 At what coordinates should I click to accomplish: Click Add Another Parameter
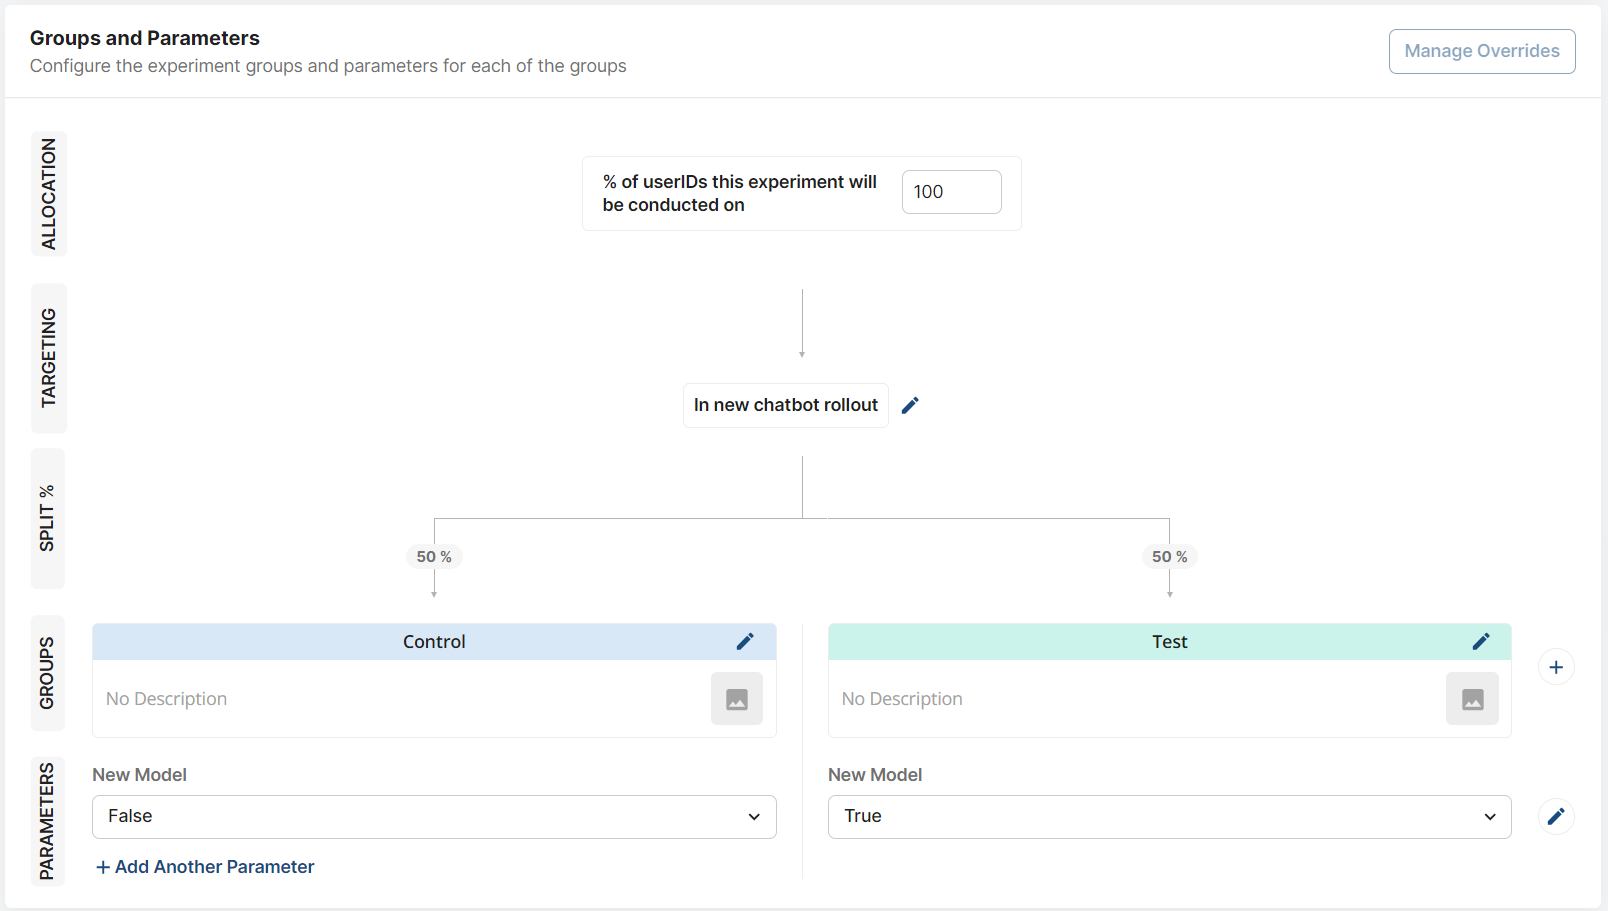point(204,866)
